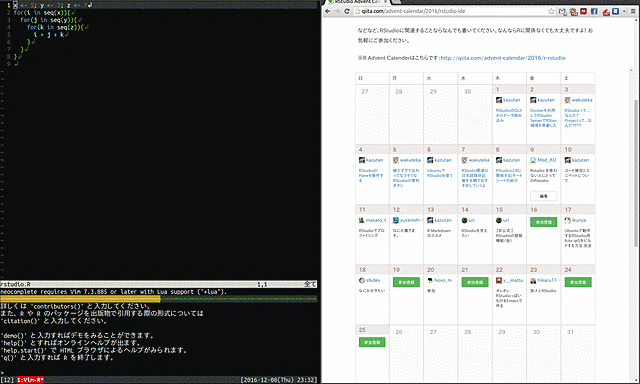Image resolution: width=640 pixels, height=384 pixels.
Task: Open the day 2 Docker RStudio Server article
Action: click(543, 118)
